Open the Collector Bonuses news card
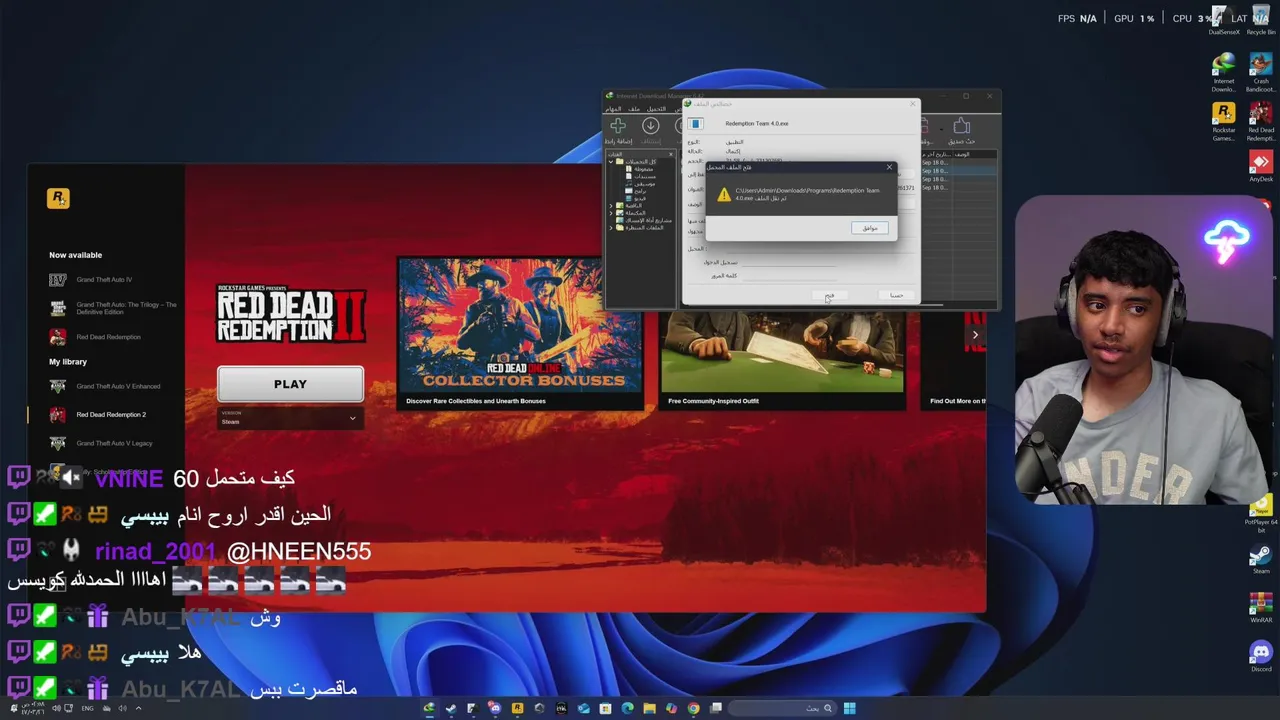 click(x=521, y=334)
